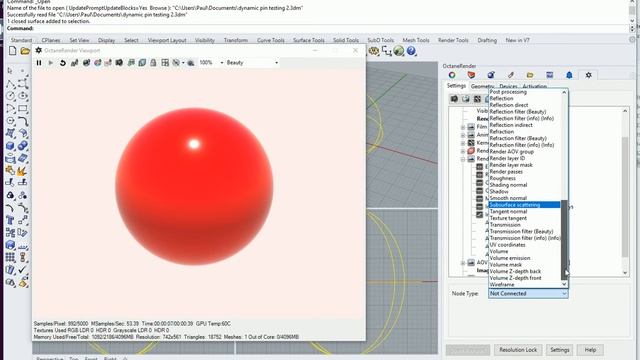
Task: Open the OctaneRender Viewport gear menu
Action: [x=38, y=50]
